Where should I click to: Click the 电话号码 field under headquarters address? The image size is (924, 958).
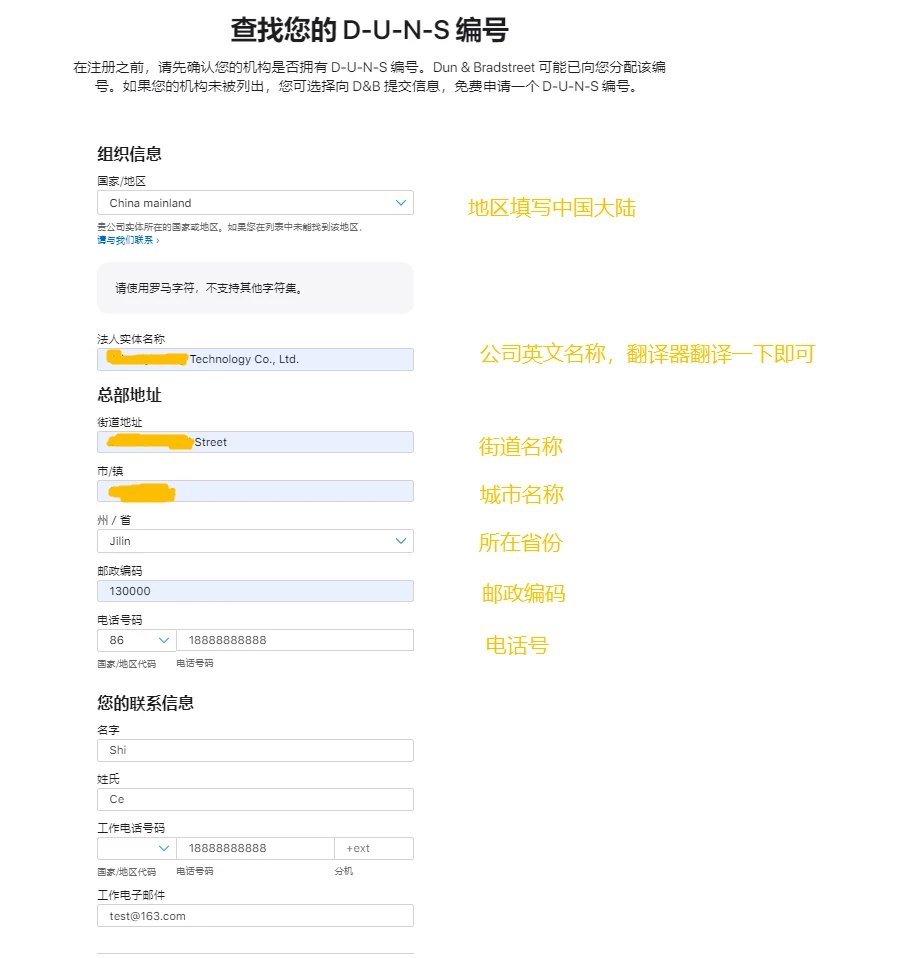click(x=294, y=640)
